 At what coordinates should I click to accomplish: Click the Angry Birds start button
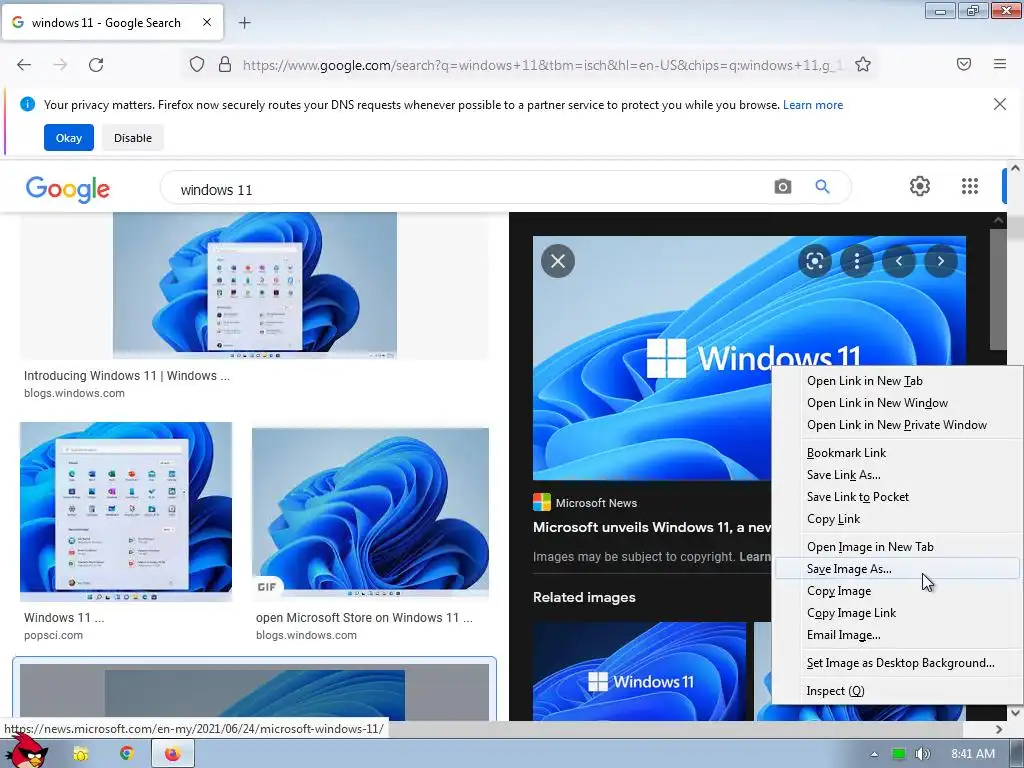(x=27, y=751)
